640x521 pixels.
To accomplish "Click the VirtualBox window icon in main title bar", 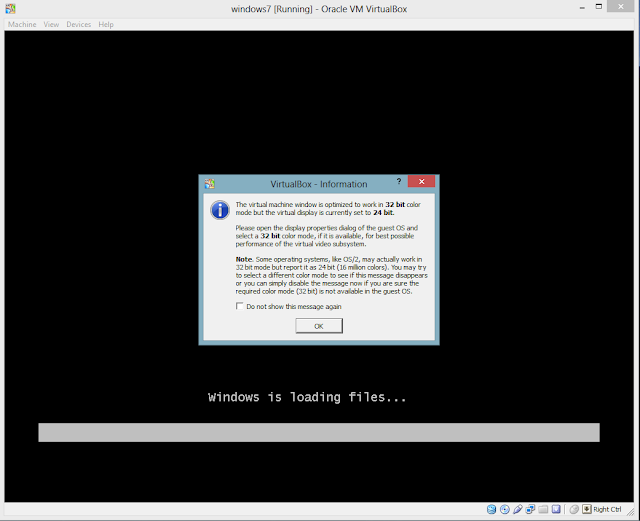I will (10, 9).
